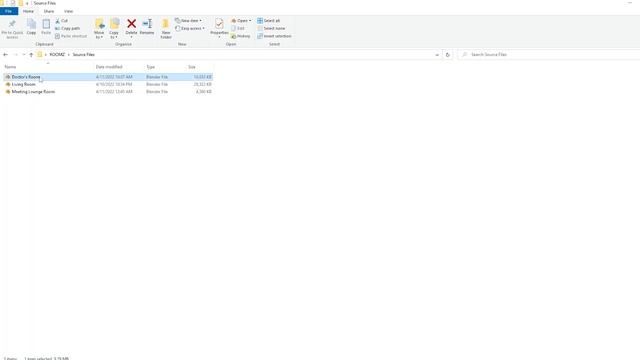Click the Meeting Lounge Room size value
Image resolution: width=640 pixels, height=360 pixels.
click(x=204, y=92)
